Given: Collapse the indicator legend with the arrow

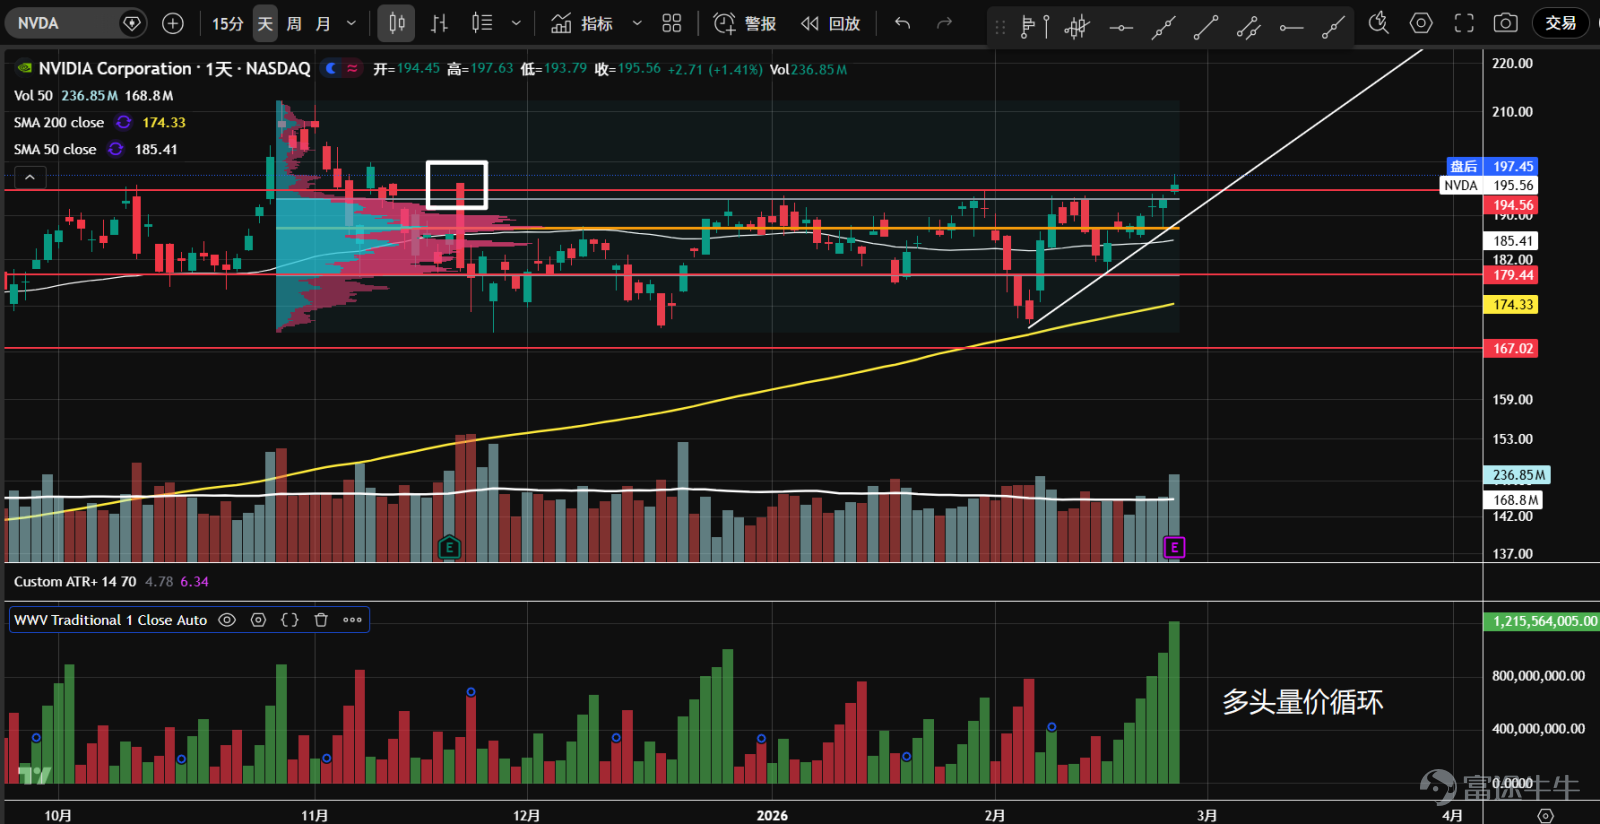Looking at the screenshot, I should tap(30, 177).
